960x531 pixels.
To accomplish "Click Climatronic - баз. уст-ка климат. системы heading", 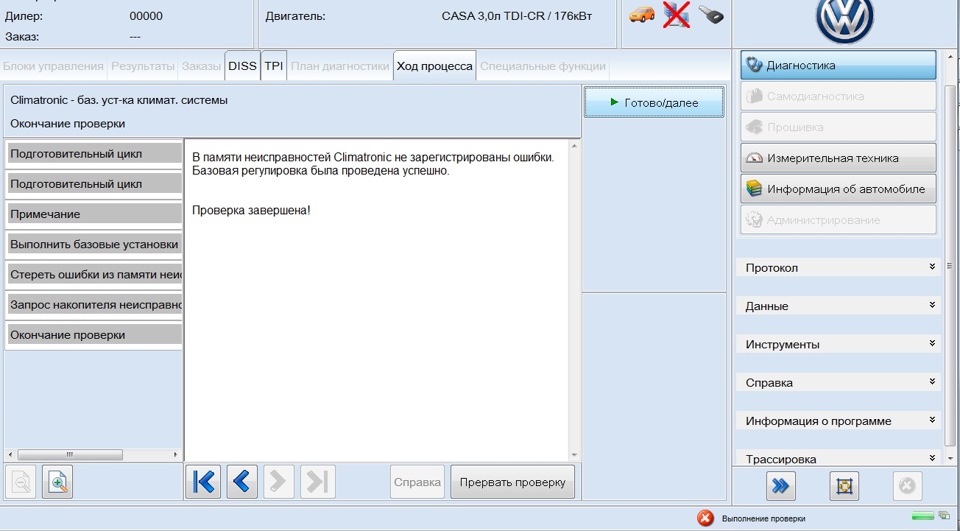I will click(x=119, y=100).
